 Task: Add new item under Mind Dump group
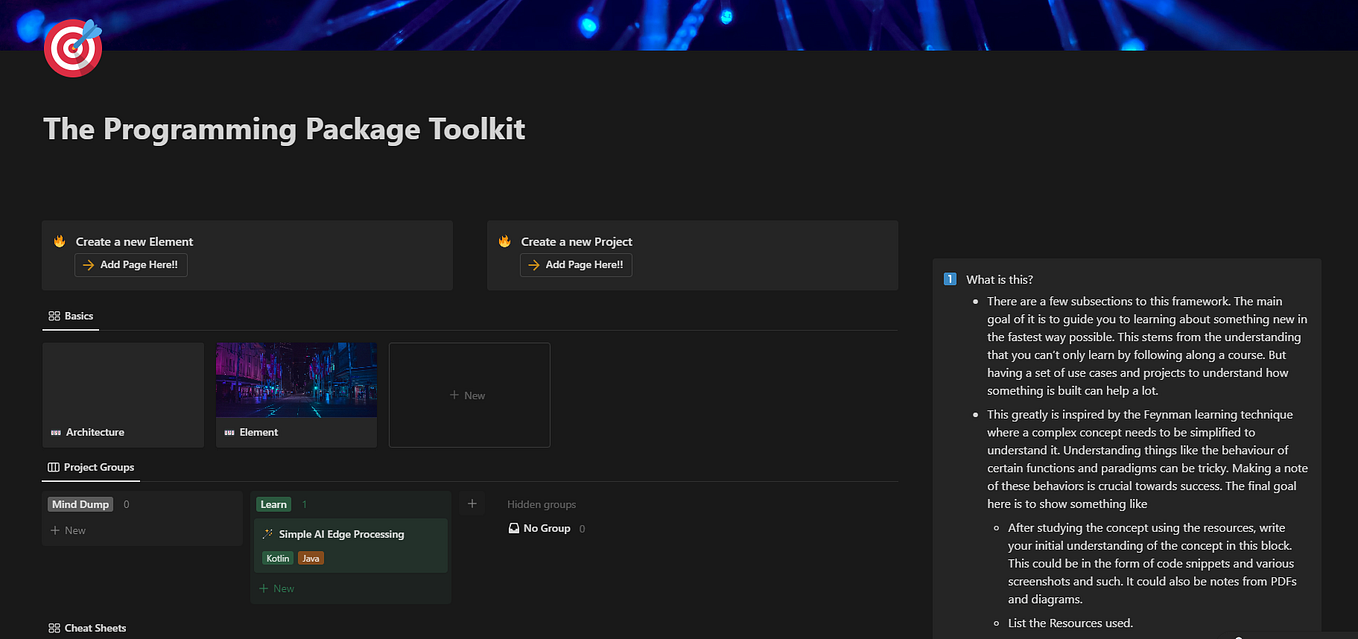pos(69,530)
